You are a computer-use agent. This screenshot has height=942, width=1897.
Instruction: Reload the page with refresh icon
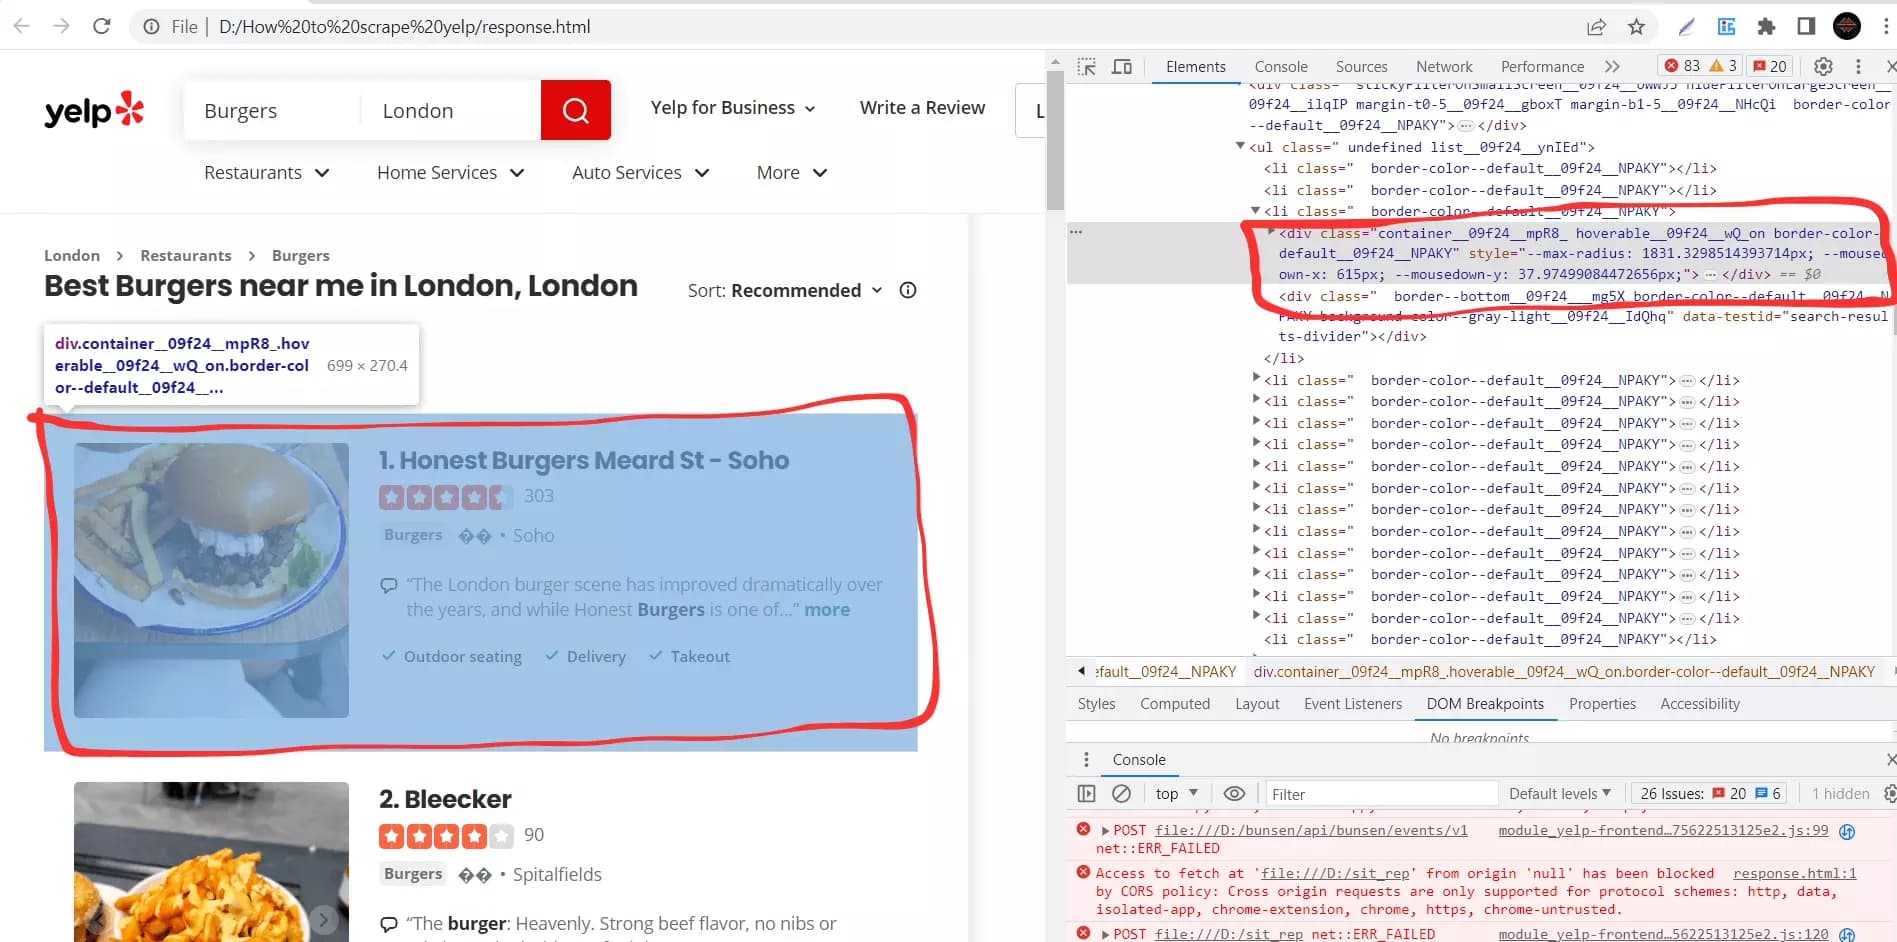[102, 26]
